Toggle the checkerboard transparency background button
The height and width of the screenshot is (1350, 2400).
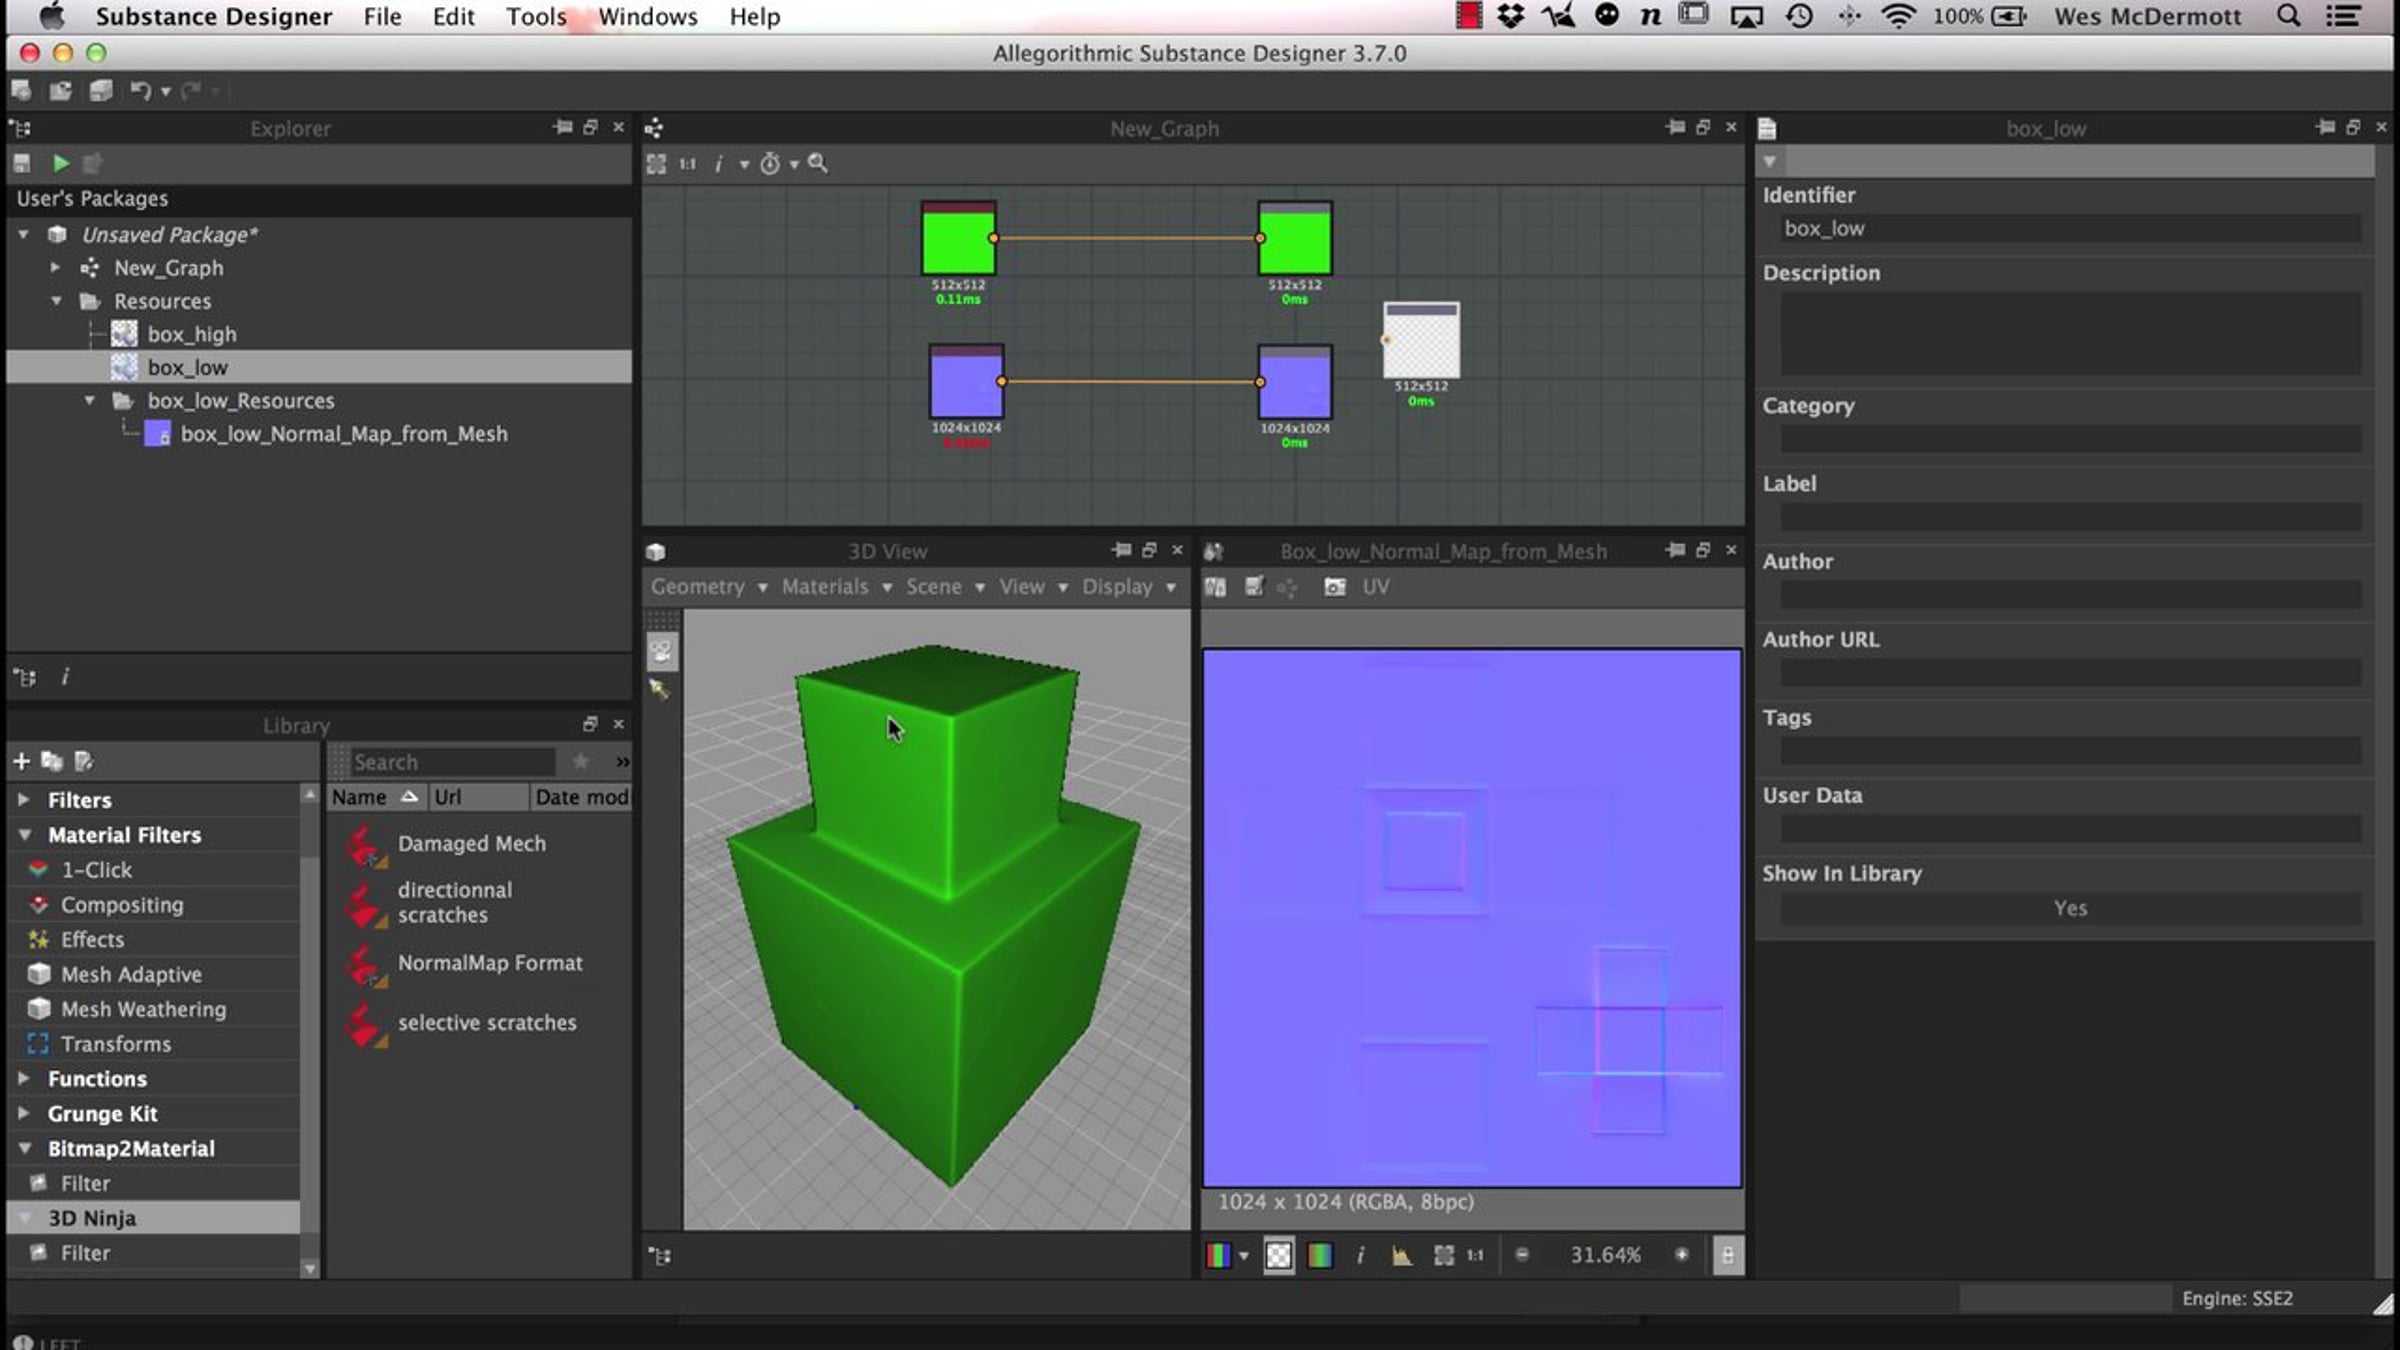[x=1279, y=1256]
